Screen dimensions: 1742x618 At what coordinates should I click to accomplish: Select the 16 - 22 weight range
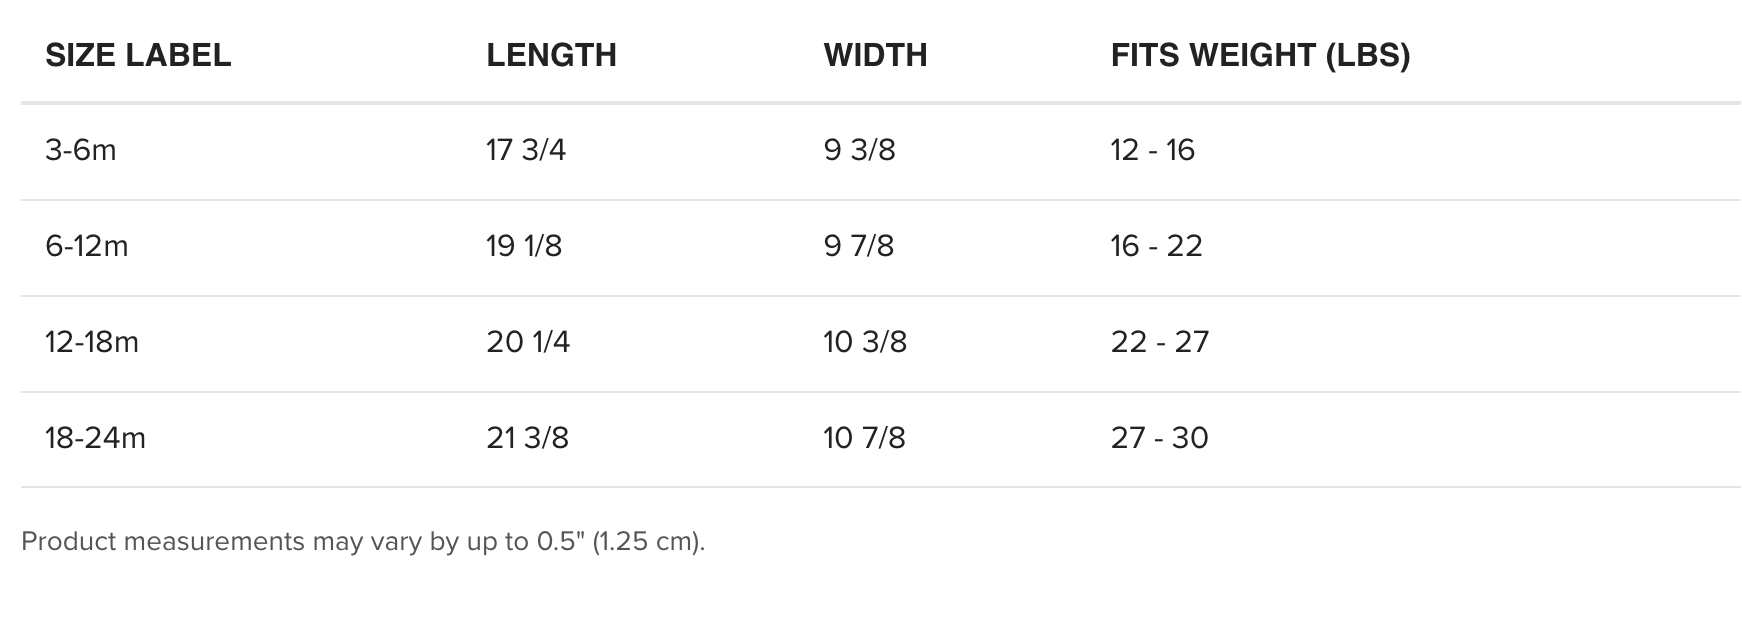(x=1156, y=246)
